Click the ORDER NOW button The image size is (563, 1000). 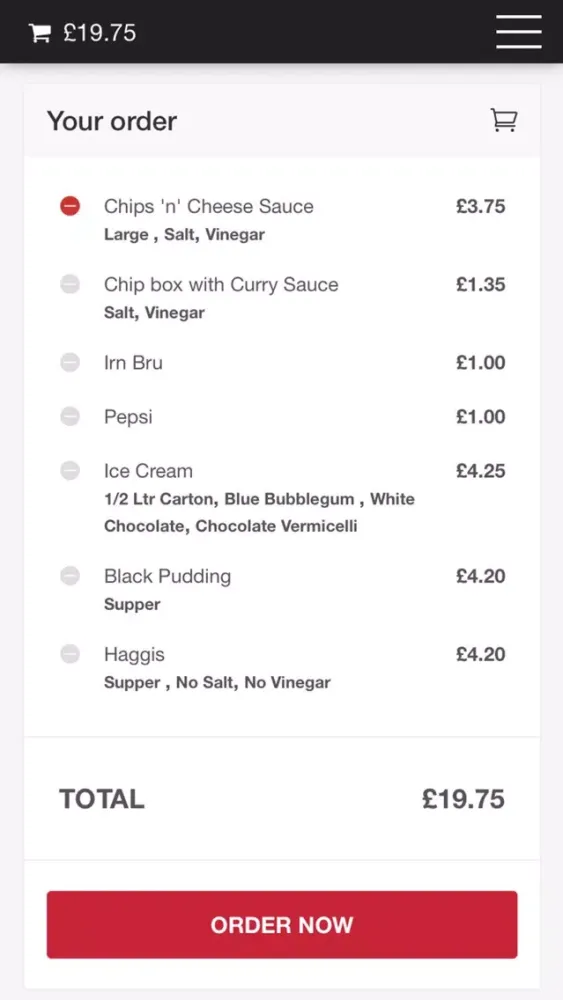pos(282,925)
